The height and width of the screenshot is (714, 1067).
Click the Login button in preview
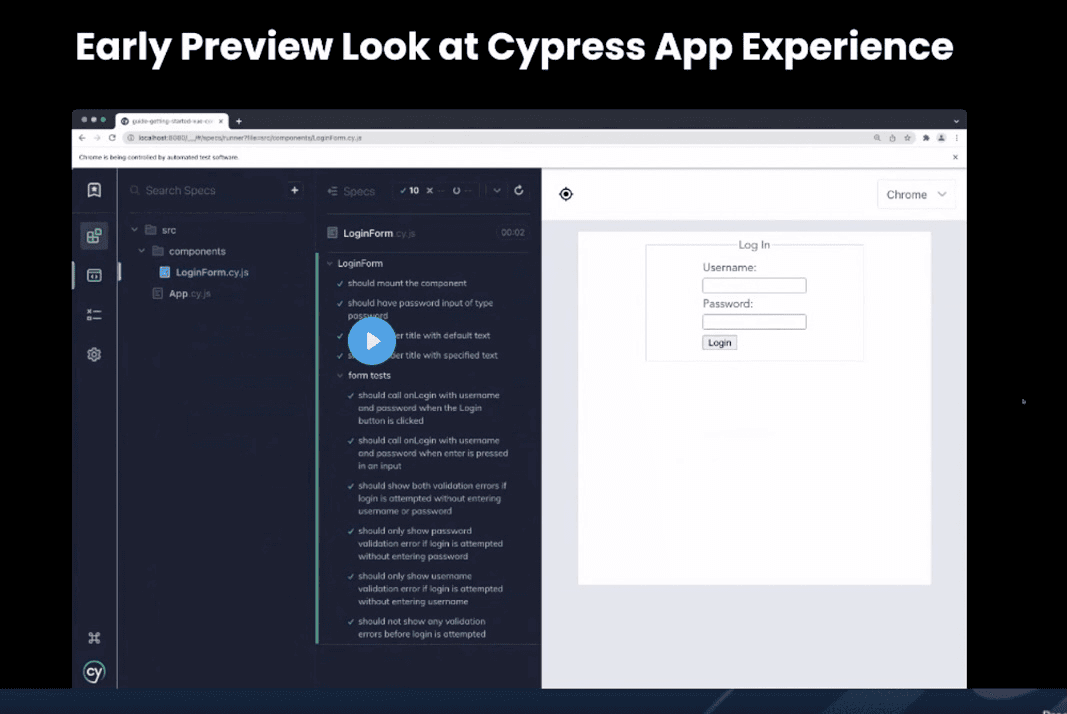click(x=719, y=342)
